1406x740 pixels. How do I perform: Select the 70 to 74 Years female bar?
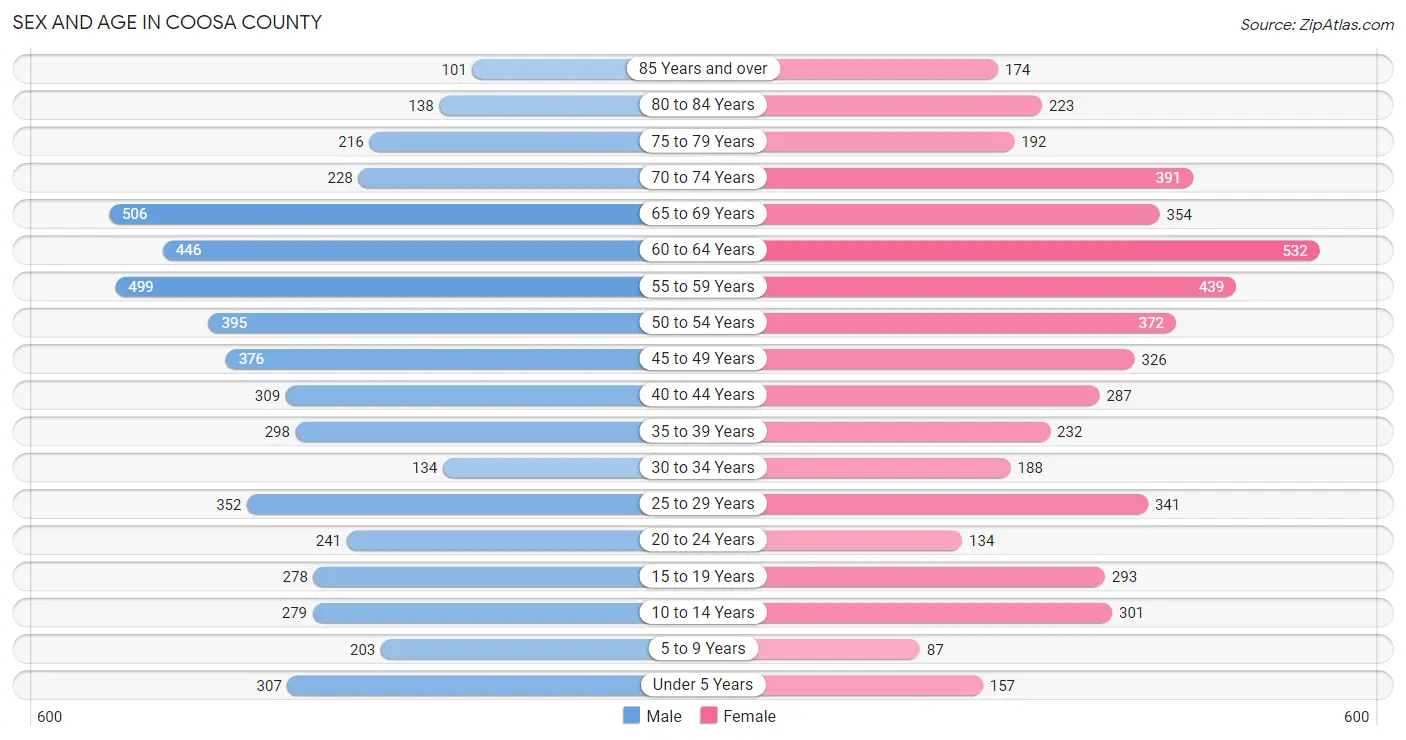[x=977, y=178]
